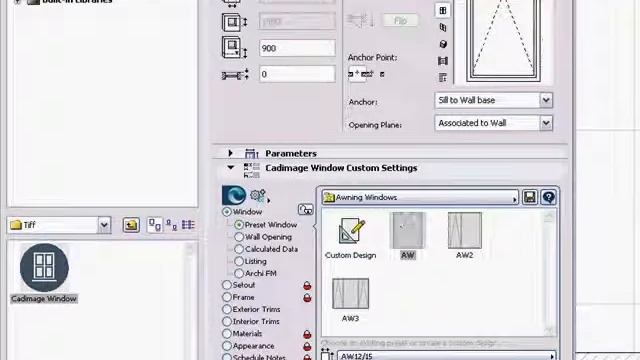Click the red lock beside Frame

pos(307,298)
